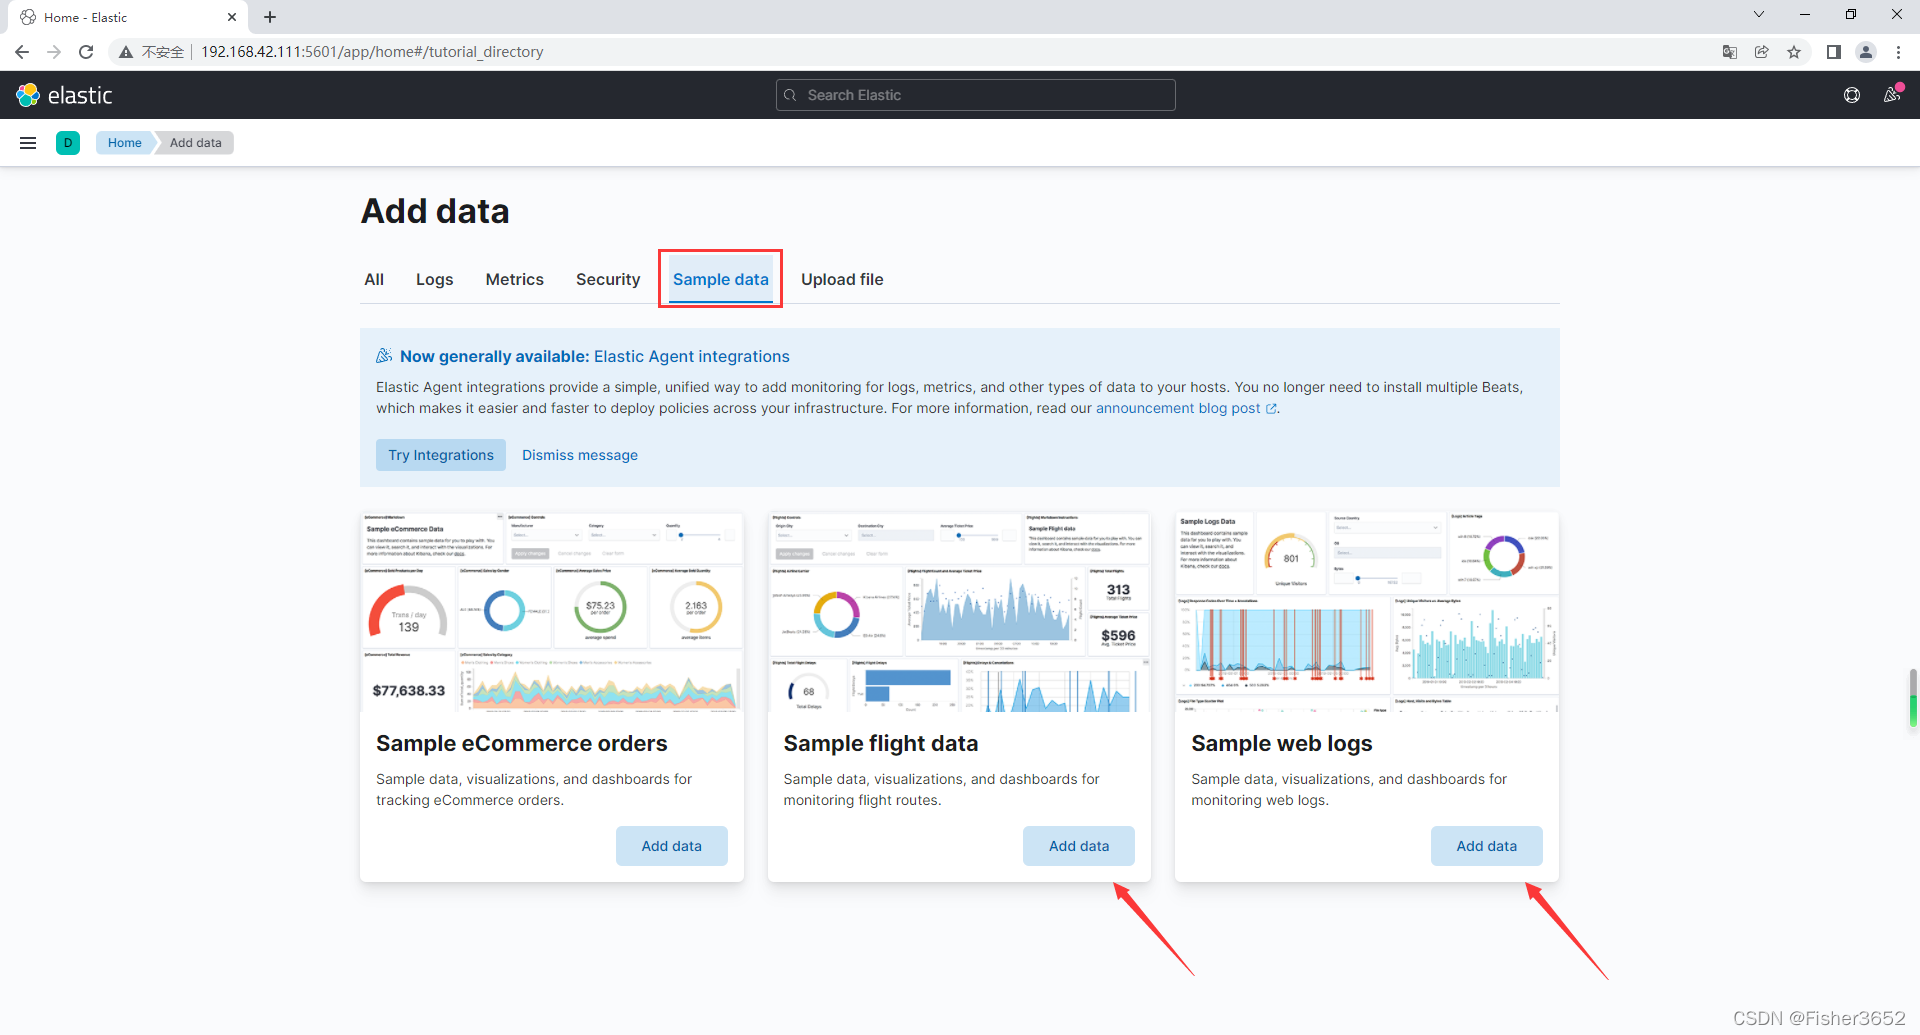This screenshot has height=1035, width=1920.
Task: Click the Home breadcrumb
Action: coord(125,143)
